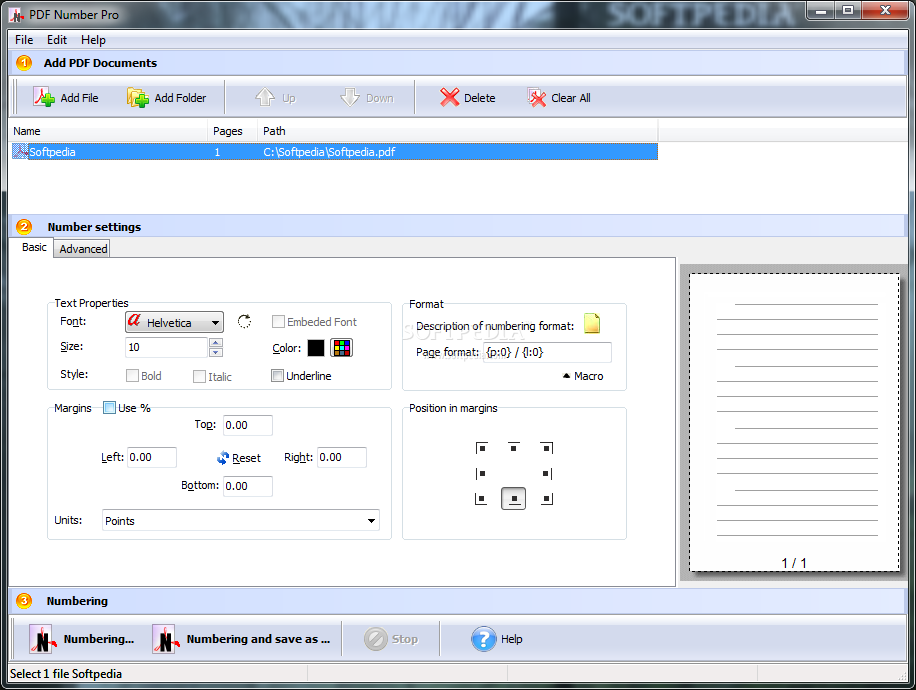This screenshot has width=916, height=690.
Task: Clear all files from the list
Action: click(x=536, y=98)
